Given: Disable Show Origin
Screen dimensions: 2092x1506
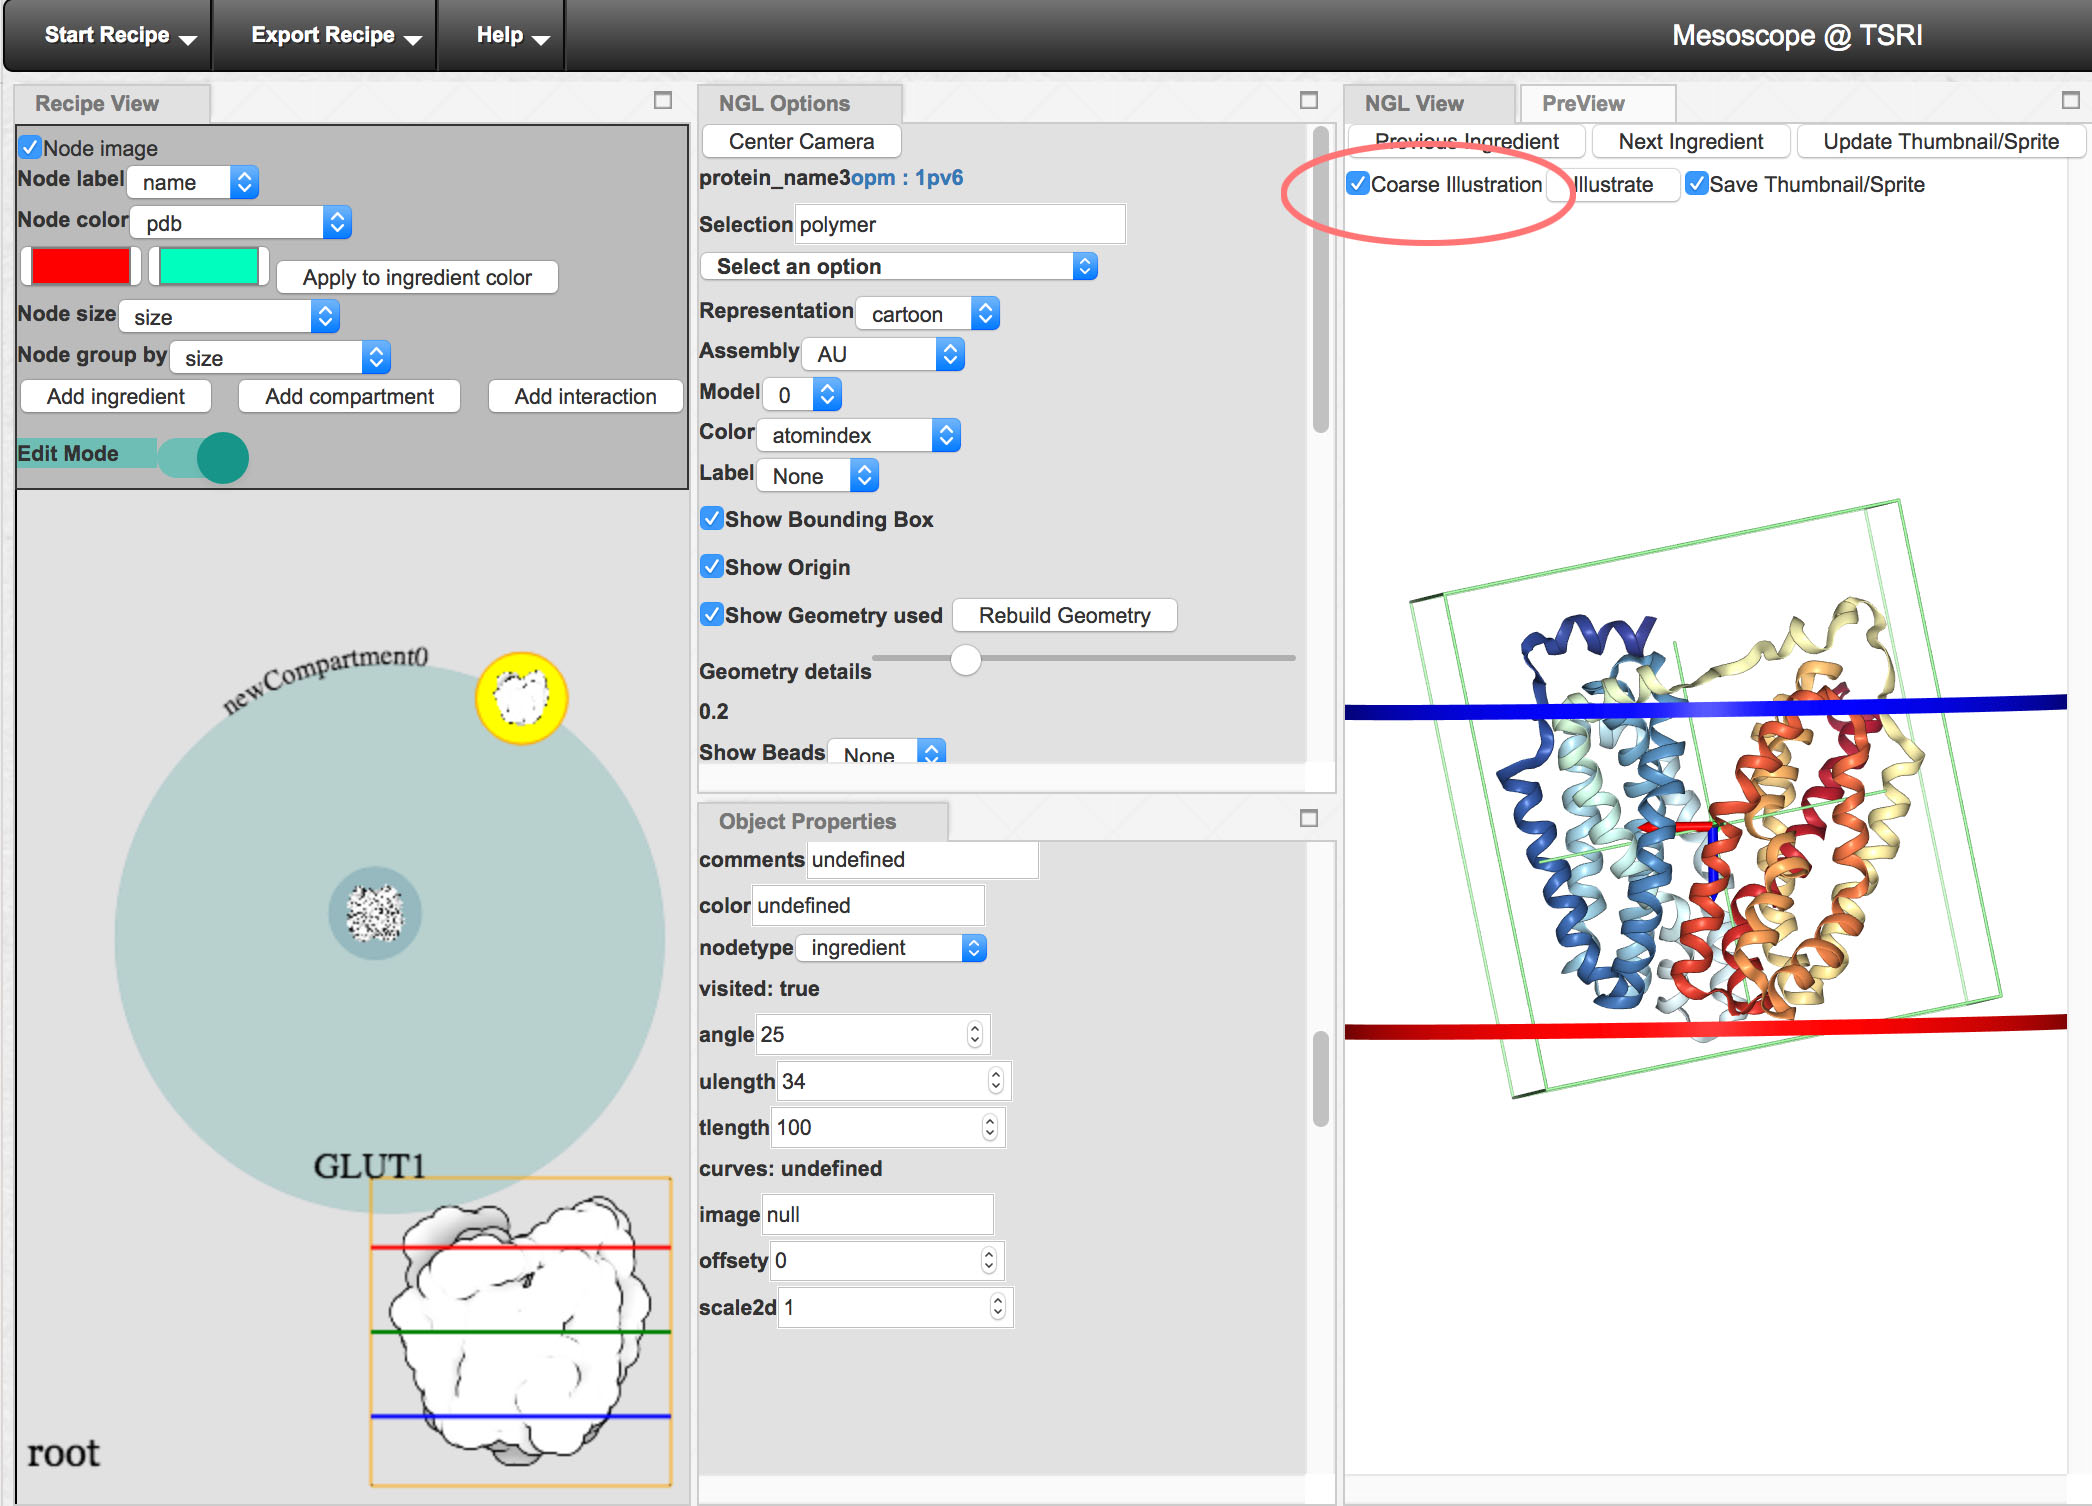Looking at the screenshot, I should 711,567.
